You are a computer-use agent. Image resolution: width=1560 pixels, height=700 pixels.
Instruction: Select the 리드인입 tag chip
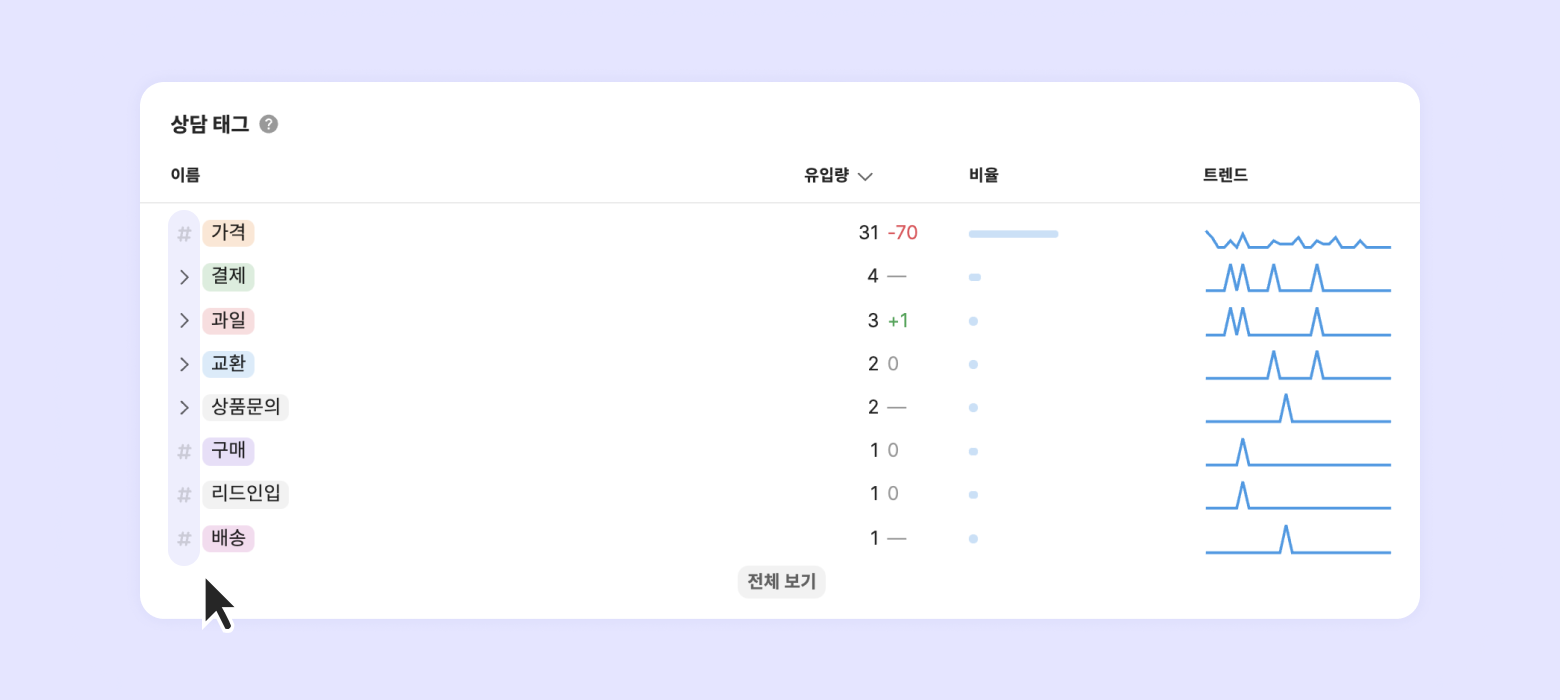[x=245, y=494]
